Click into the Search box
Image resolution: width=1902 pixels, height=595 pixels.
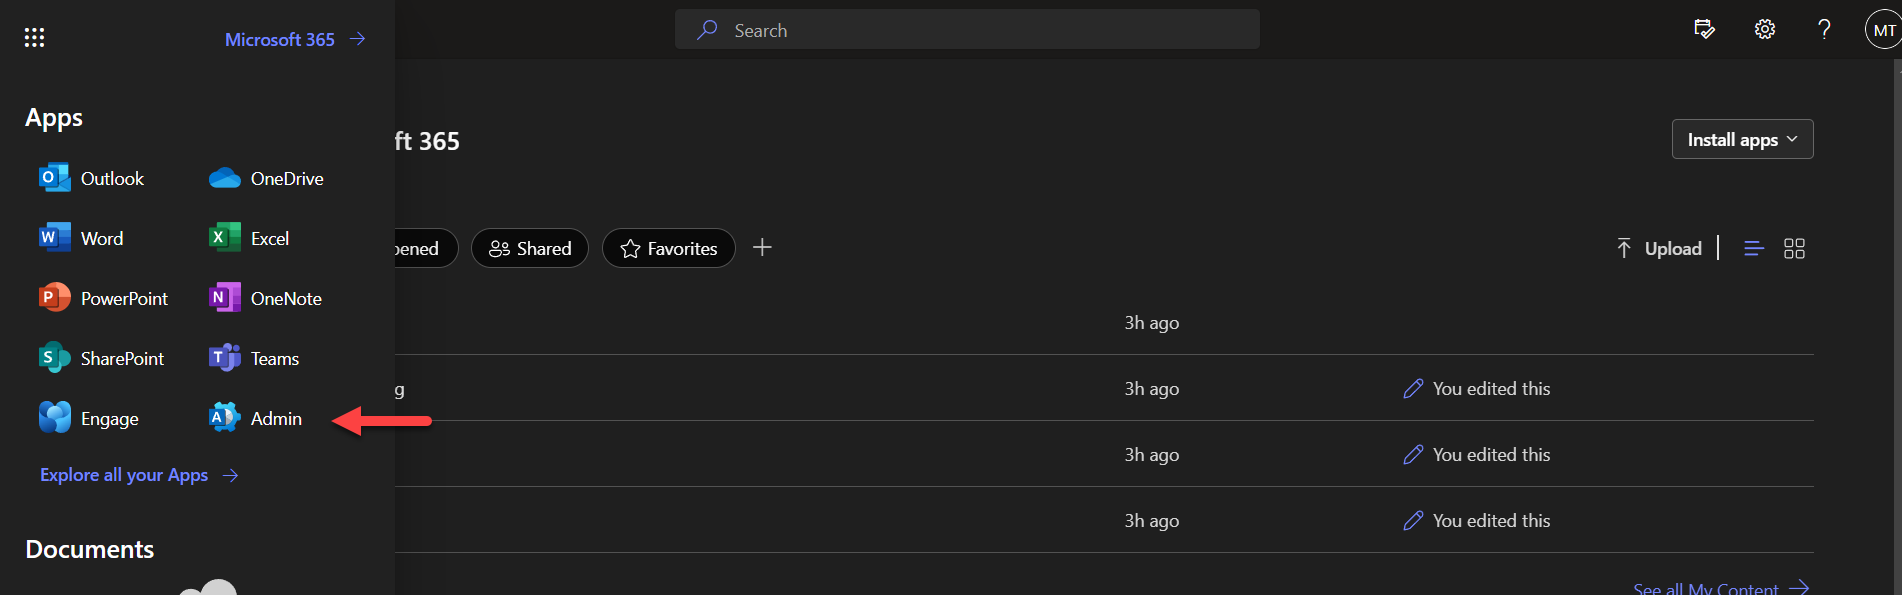pyautogui.click(x=967, y=30)
